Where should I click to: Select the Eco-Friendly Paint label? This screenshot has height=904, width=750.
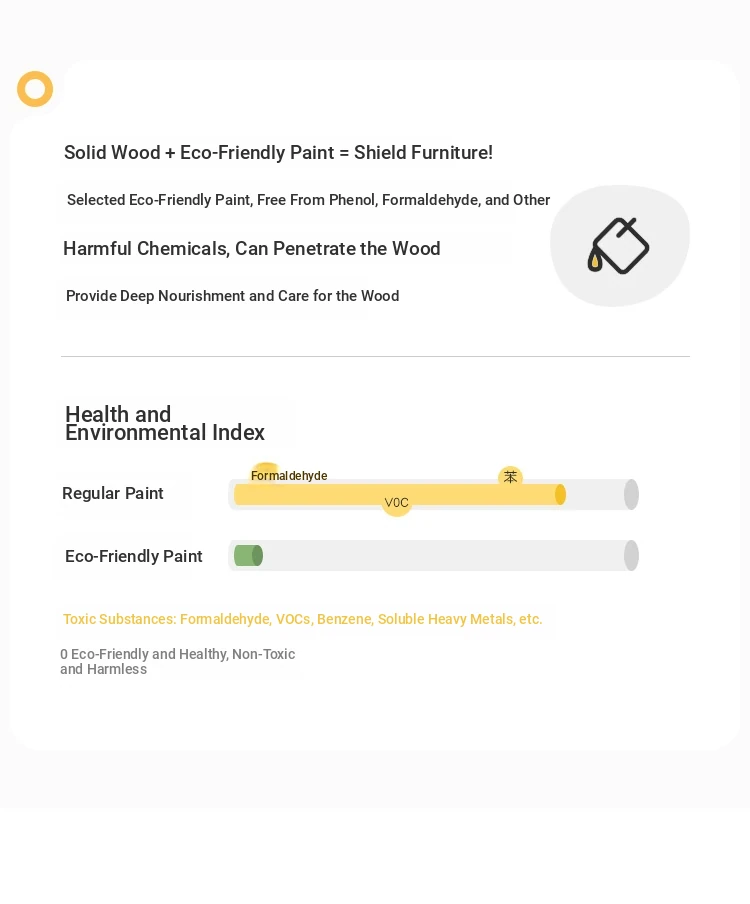click(134, 556)
